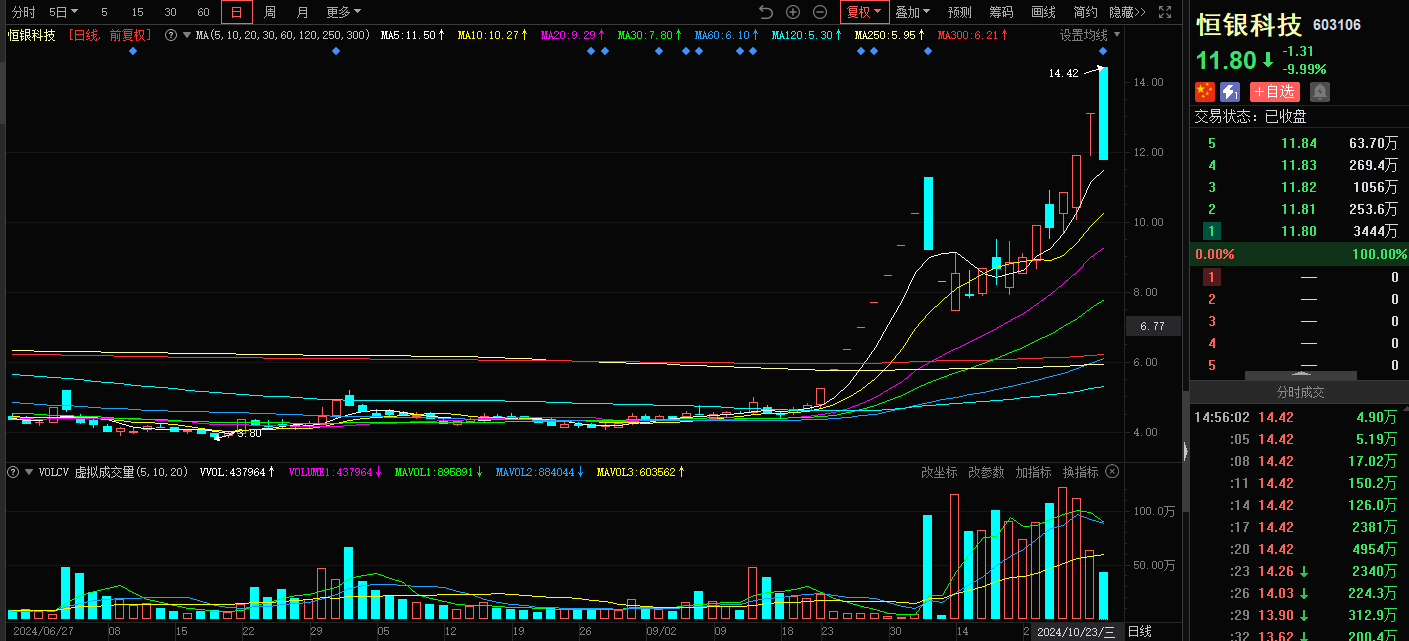
Task: Open the 设置均线 moving-average settings dropdown
Action: click(1090, 35)
